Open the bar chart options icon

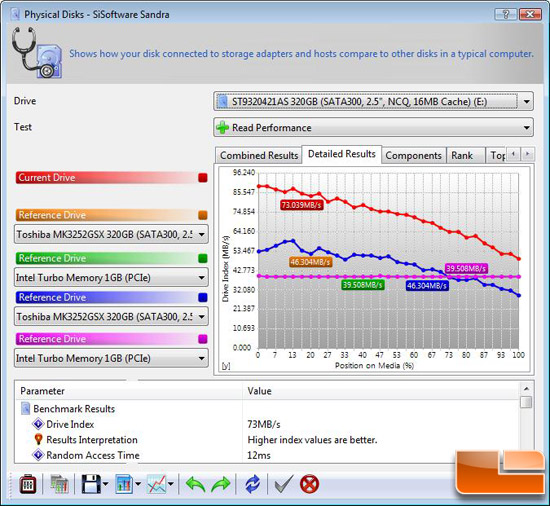[x=124, y=484]
